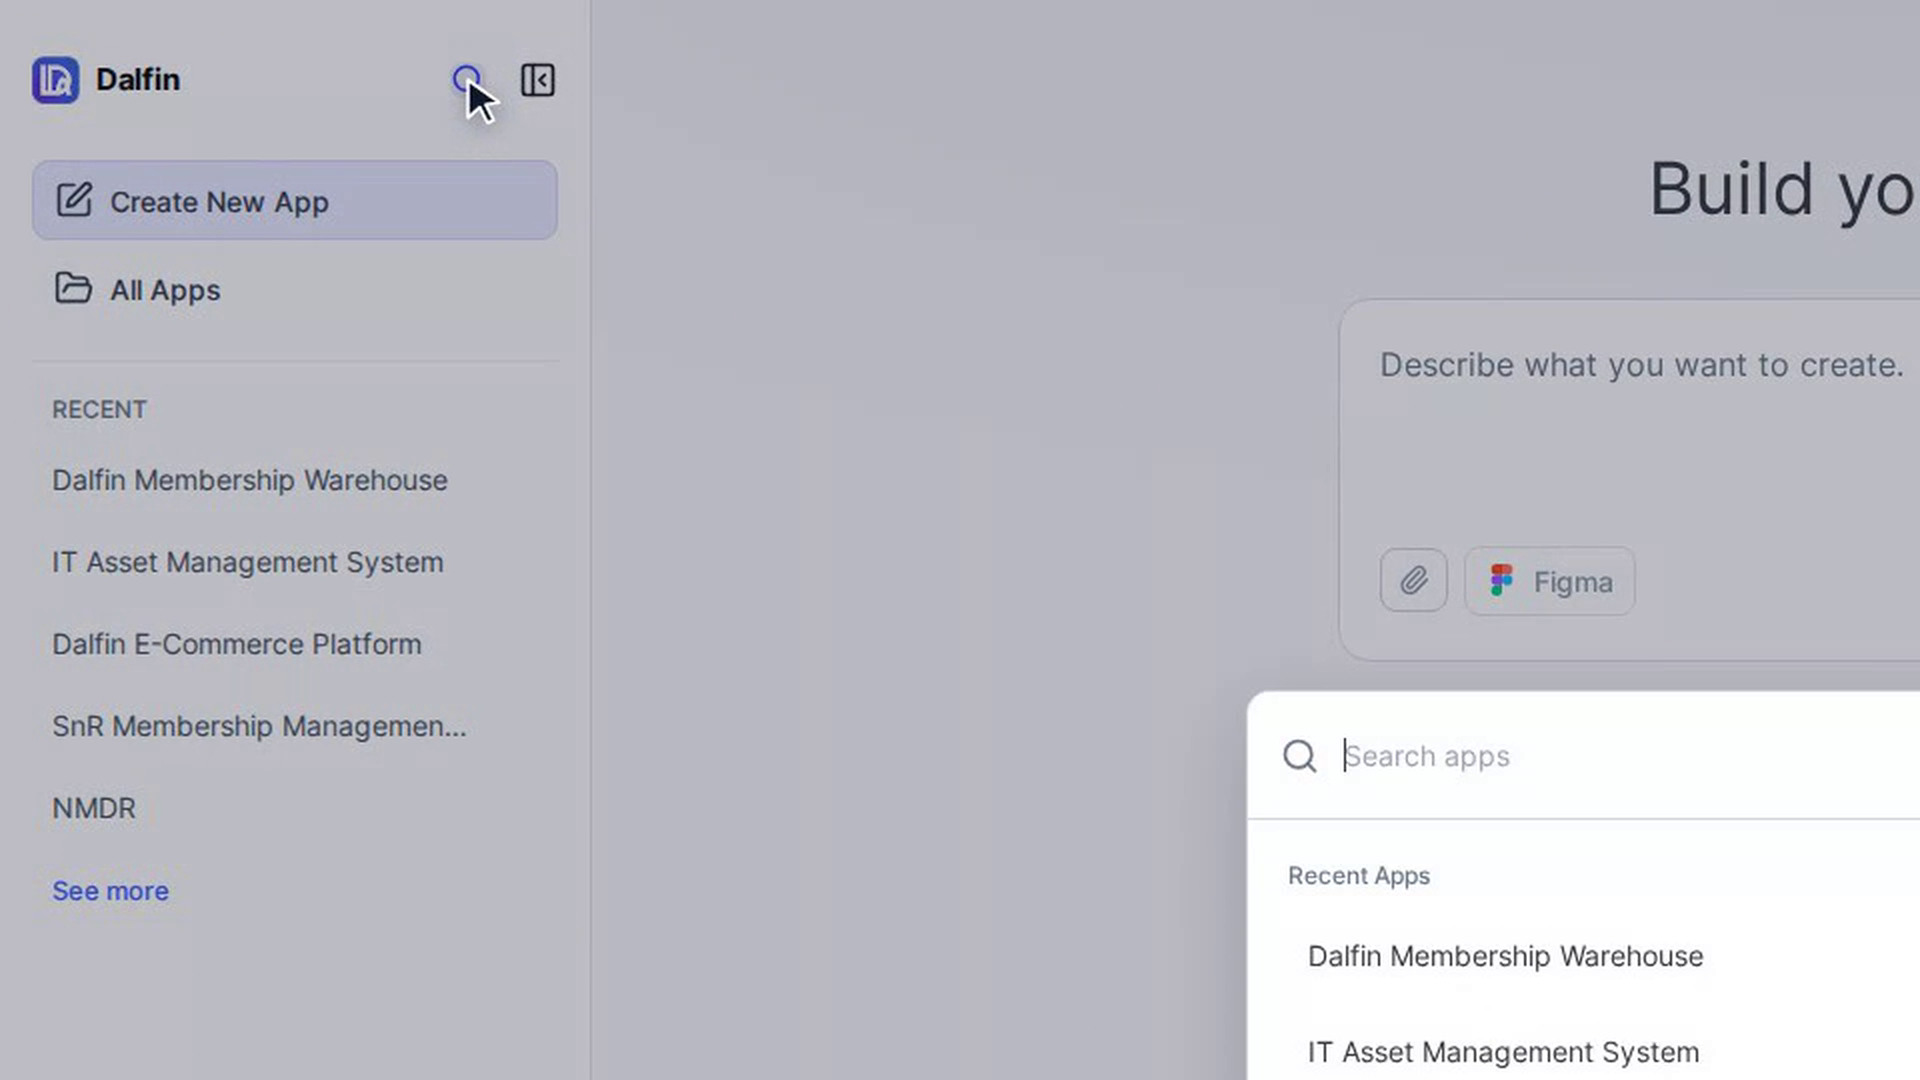The width and height of the screenshot is (1920, 1080).
Task: Click the Search apps input field
Action: pyautogui.click(x=1630, y=756)
